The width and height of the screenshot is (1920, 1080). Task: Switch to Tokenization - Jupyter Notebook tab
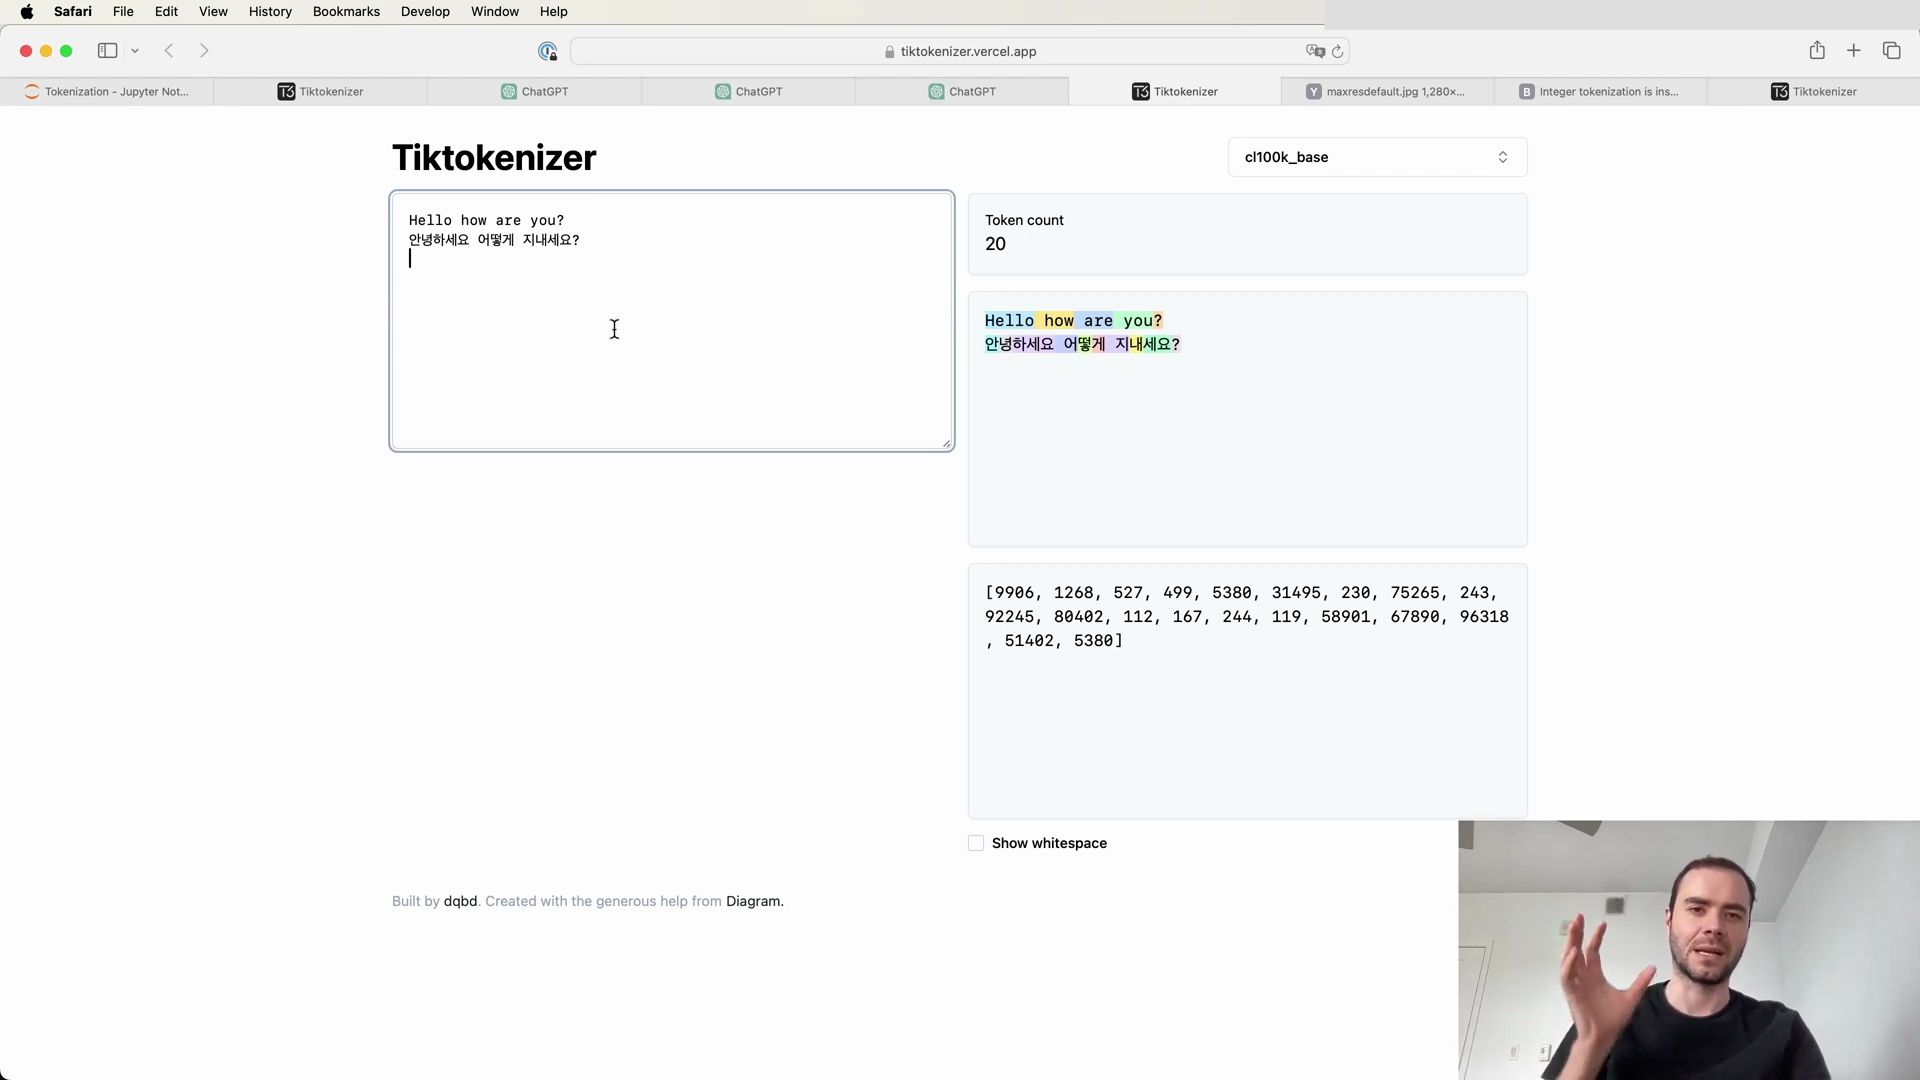107,92
